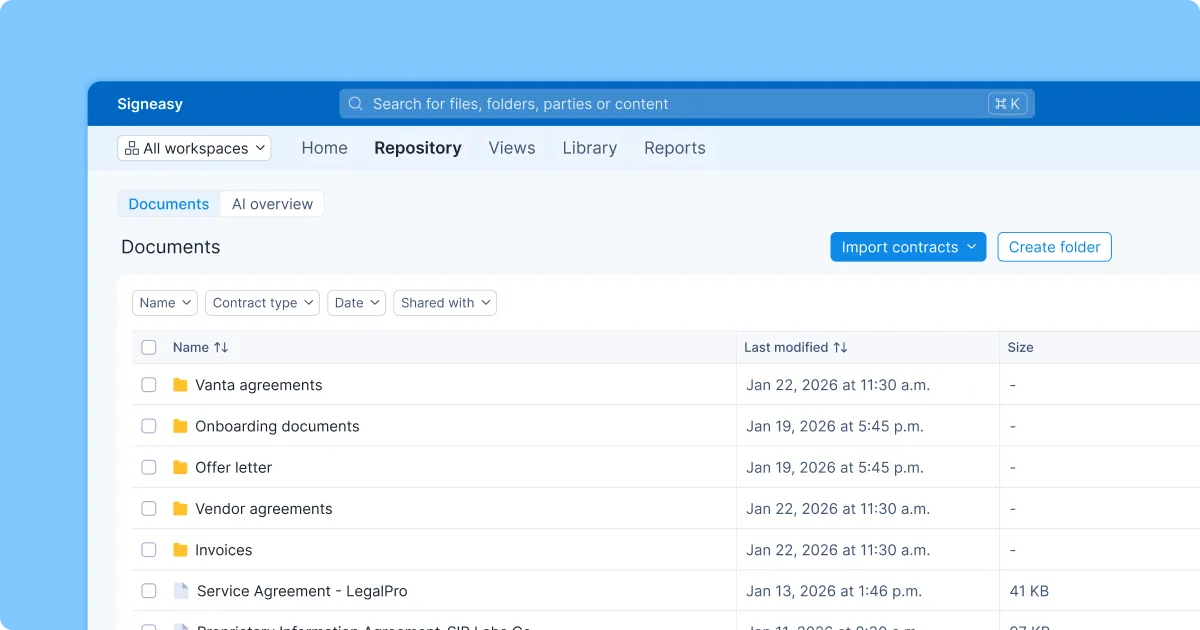Check the Onboarding documents row checkbox
Screen dimensions: 1200x630
149,426
